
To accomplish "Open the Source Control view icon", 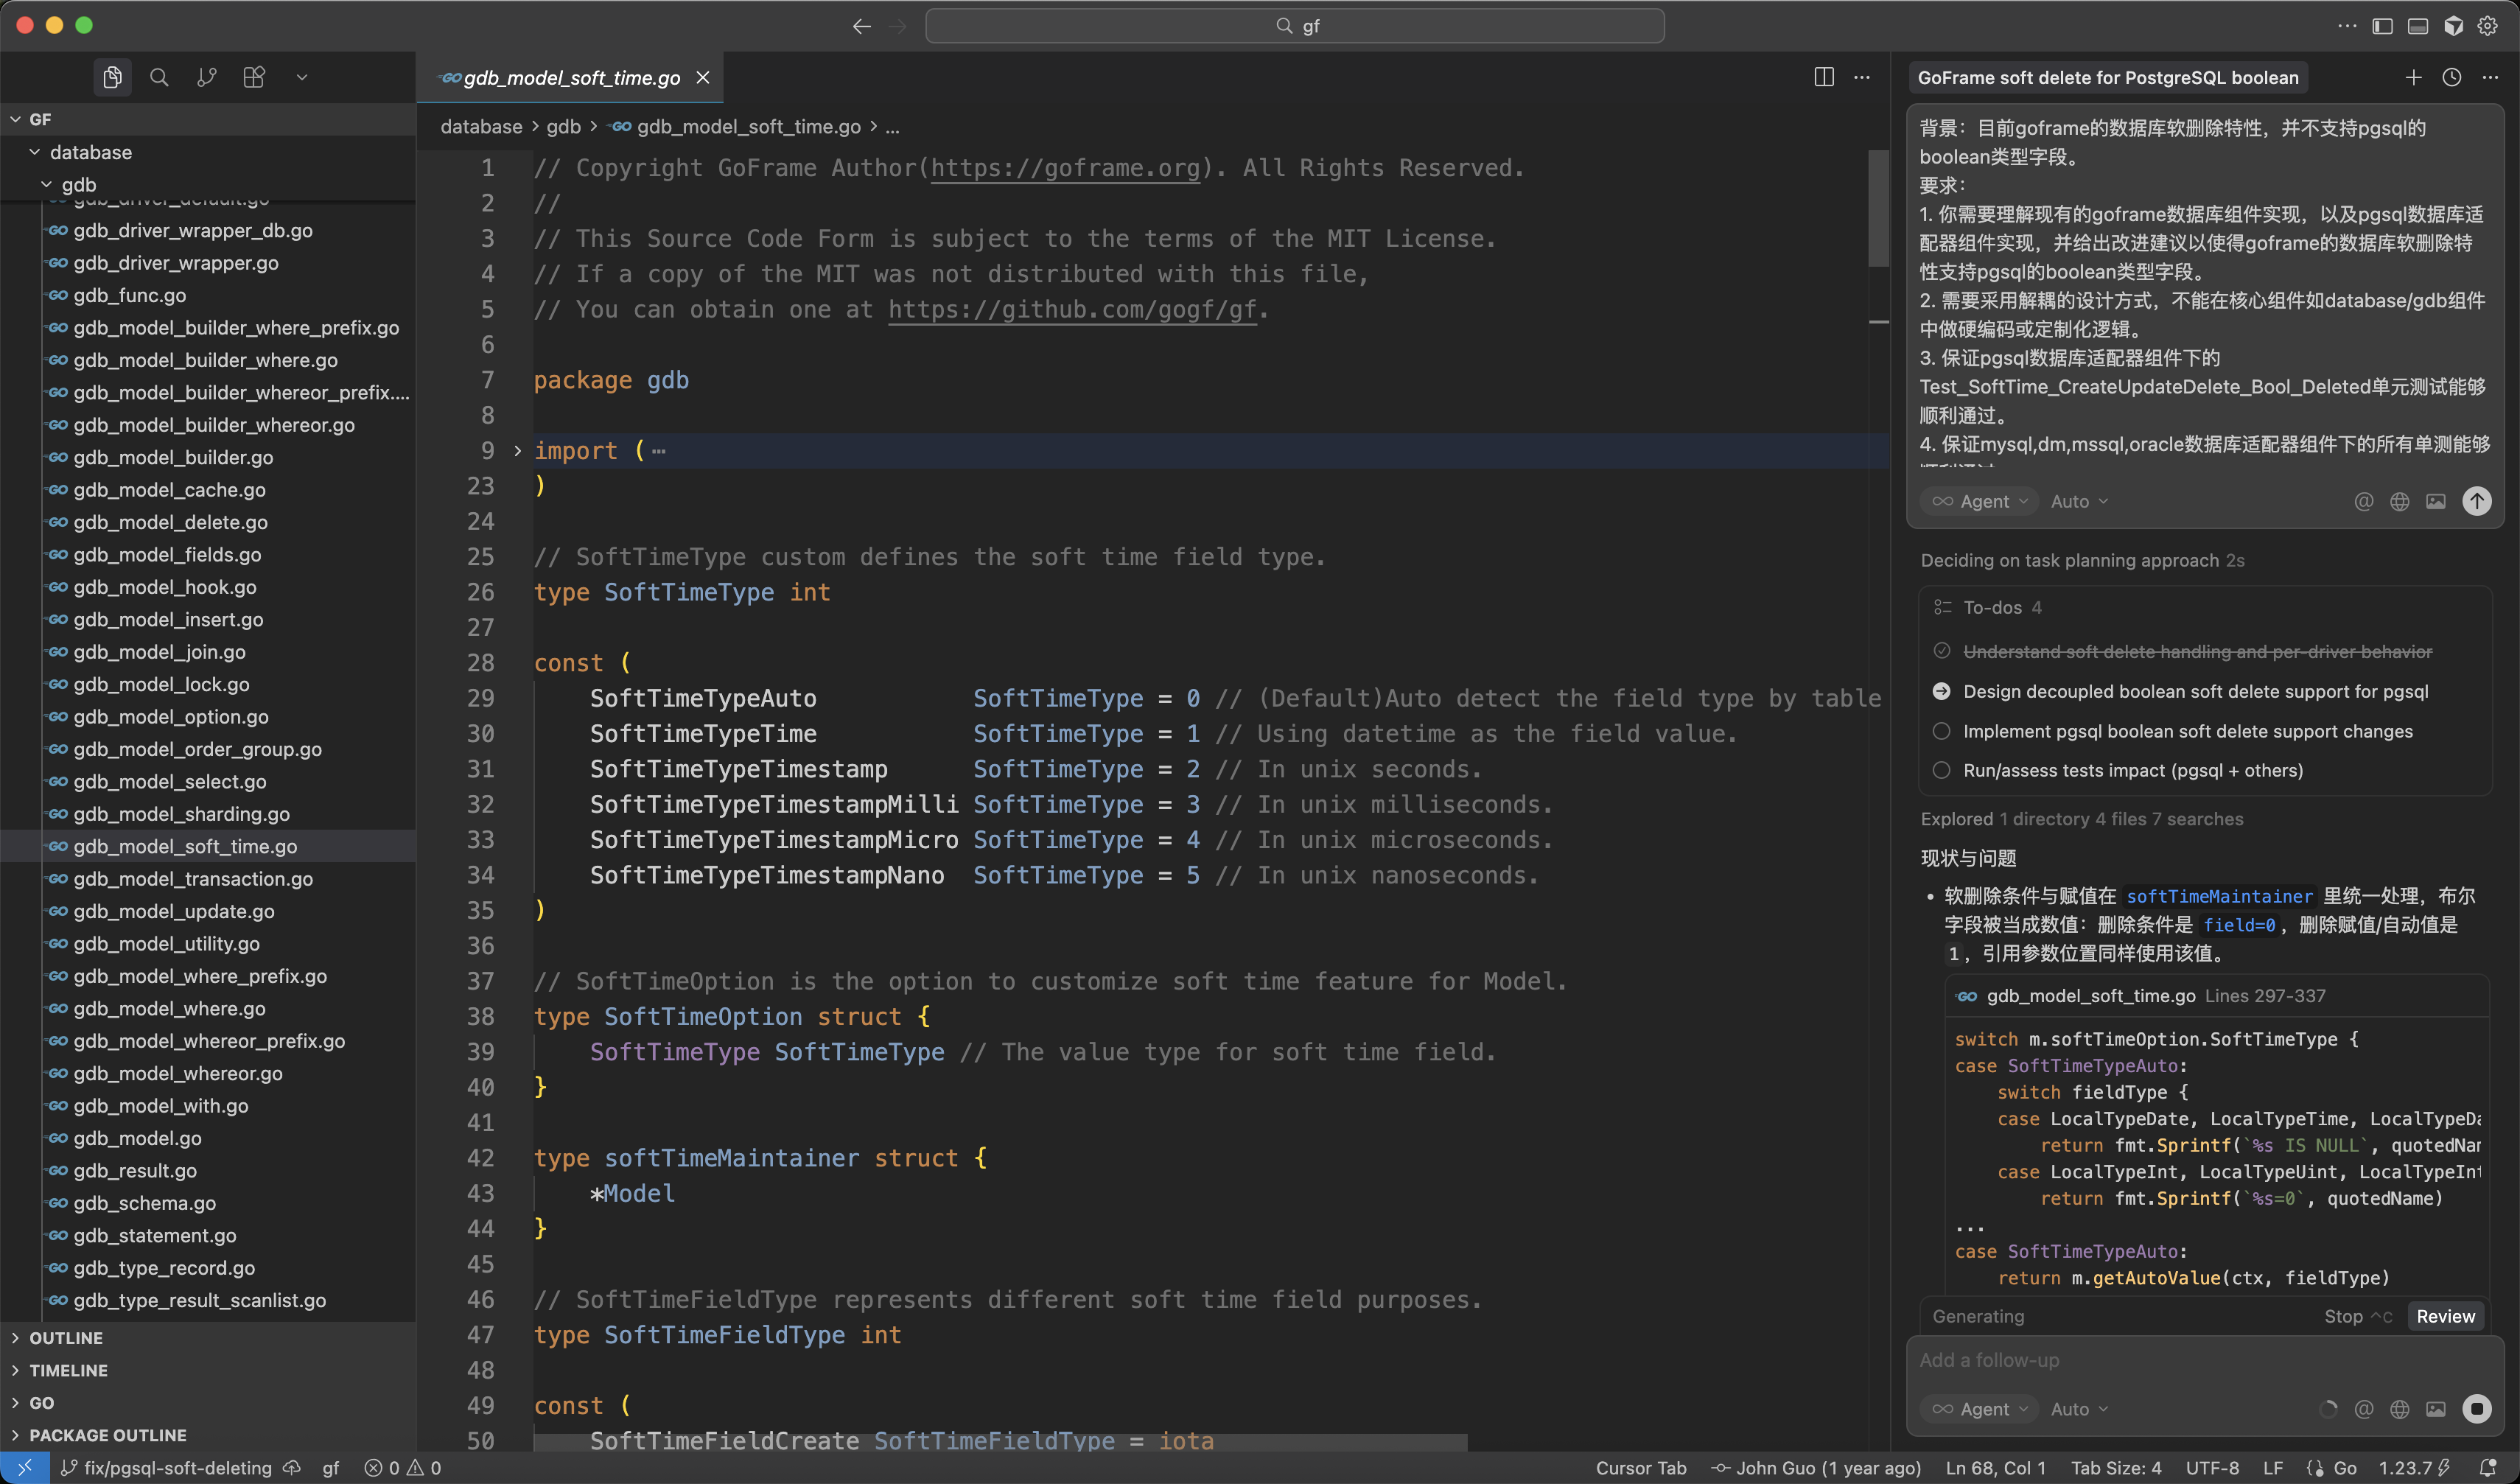I will click(207, 77).
